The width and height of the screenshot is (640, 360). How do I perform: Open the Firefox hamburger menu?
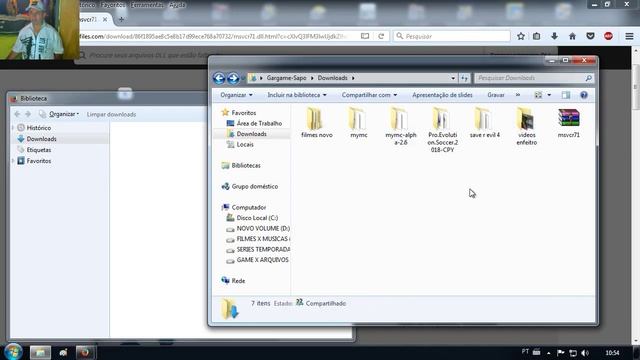[629, 36]
